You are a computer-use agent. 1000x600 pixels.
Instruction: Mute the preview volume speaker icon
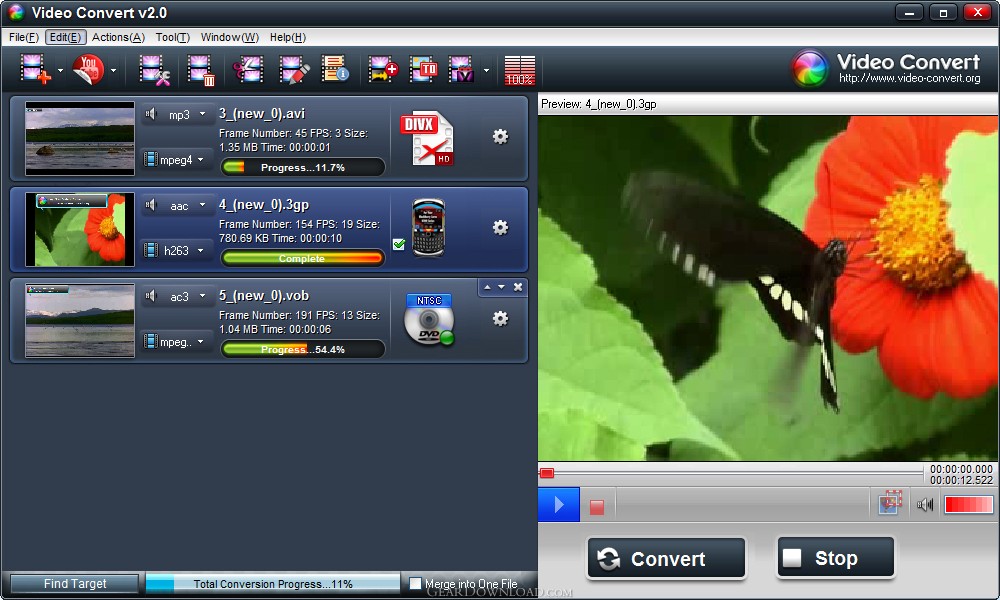tap(925, 505)
